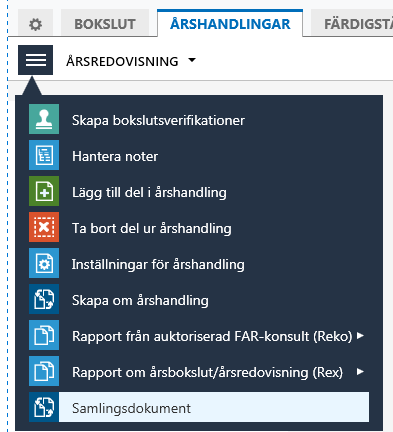393x432 pixels.
Task: Open Rapport från auktoriserad FAR-konsult (Reko)
Action: (212, 337)
